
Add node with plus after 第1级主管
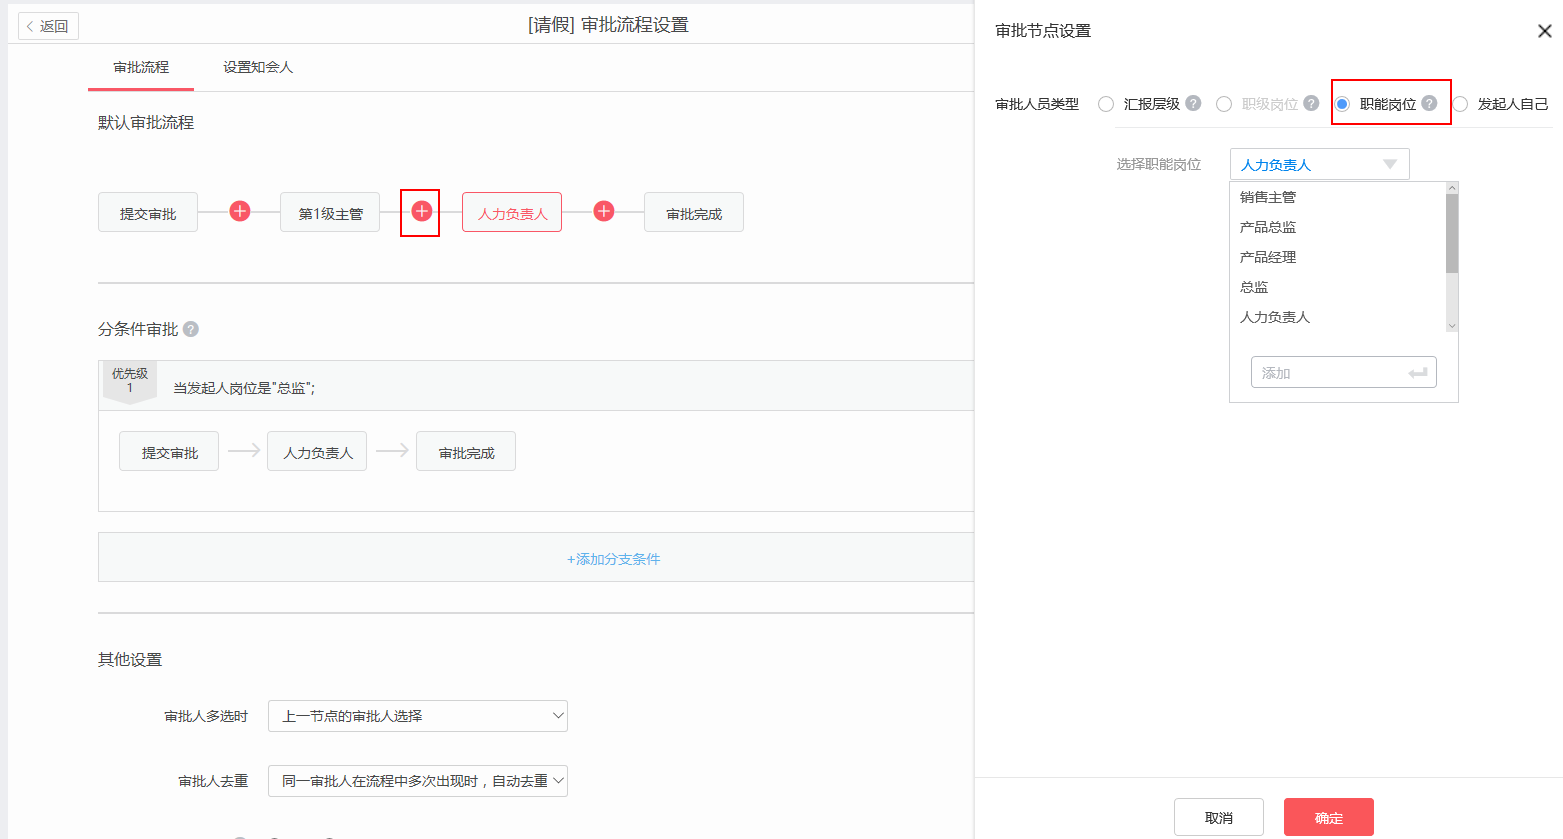pos(422,211)
